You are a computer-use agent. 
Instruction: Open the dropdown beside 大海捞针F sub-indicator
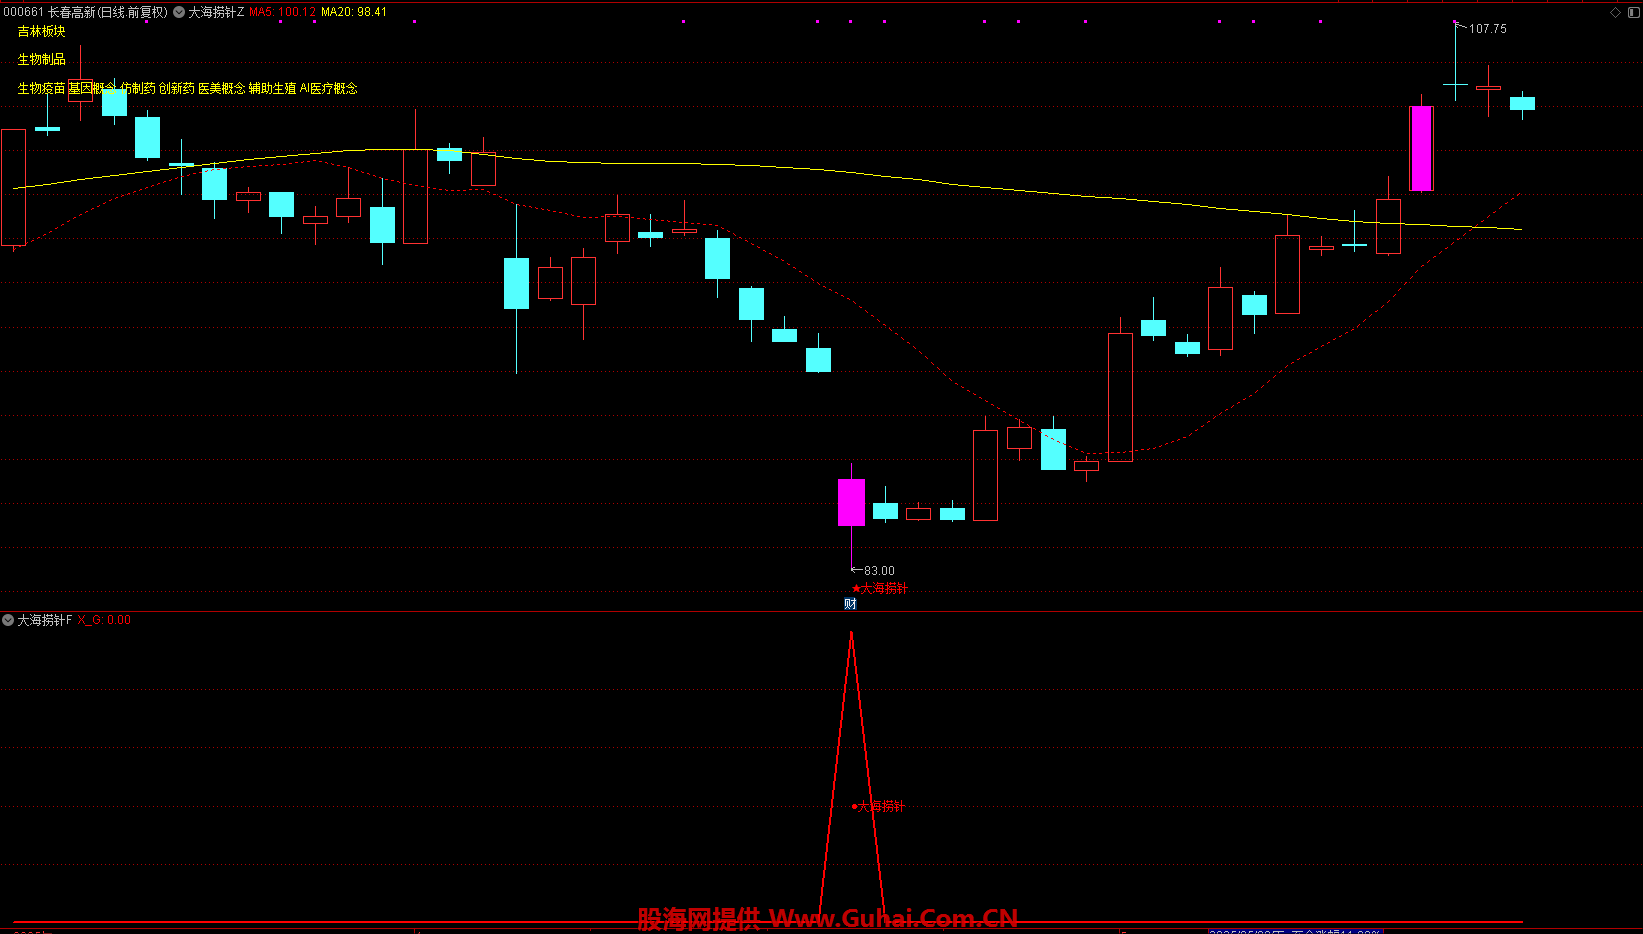pyautogui.click(x=8, y=620)
